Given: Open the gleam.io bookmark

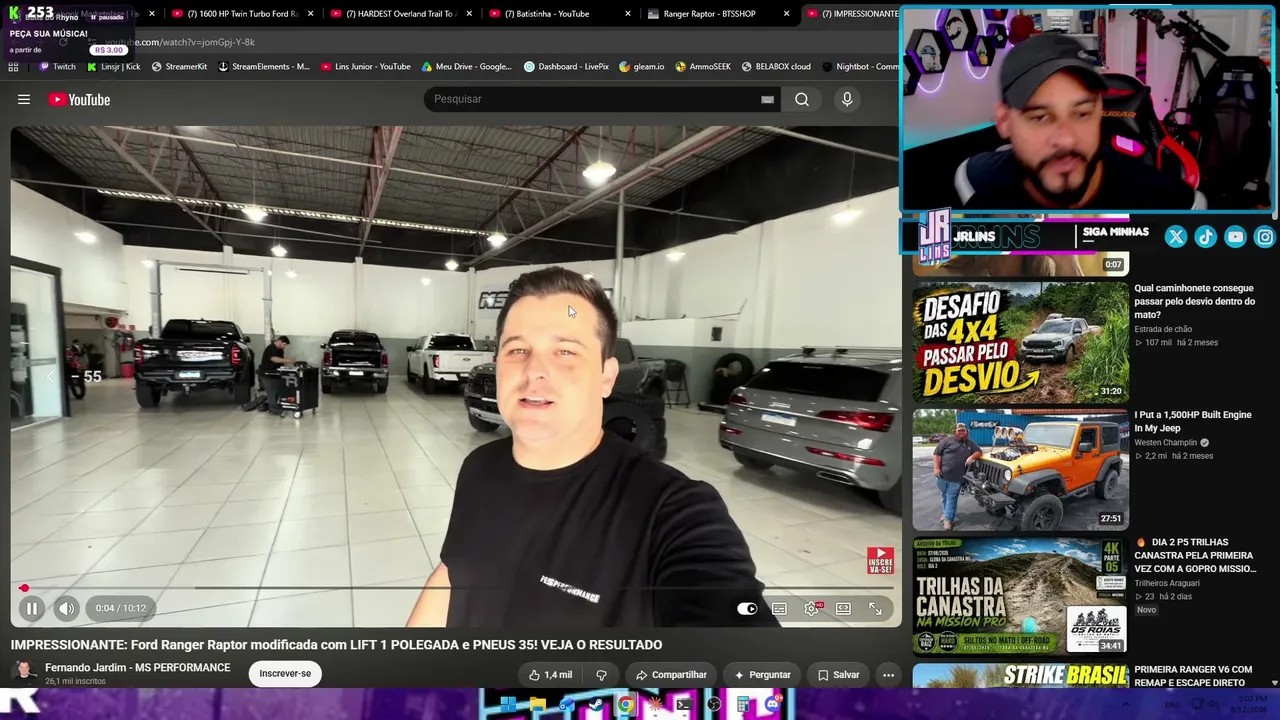Looking at the screenshot, I should tap(642, 67).
